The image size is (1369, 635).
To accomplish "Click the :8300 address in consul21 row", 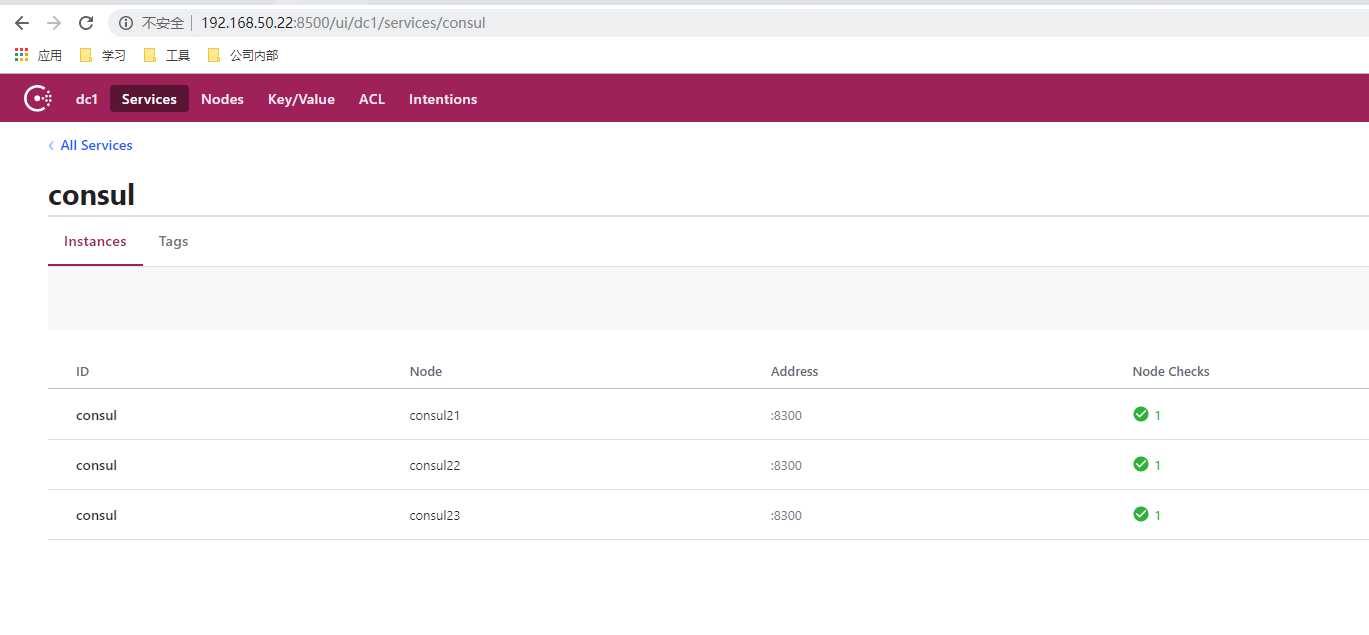I will [786, 415].
